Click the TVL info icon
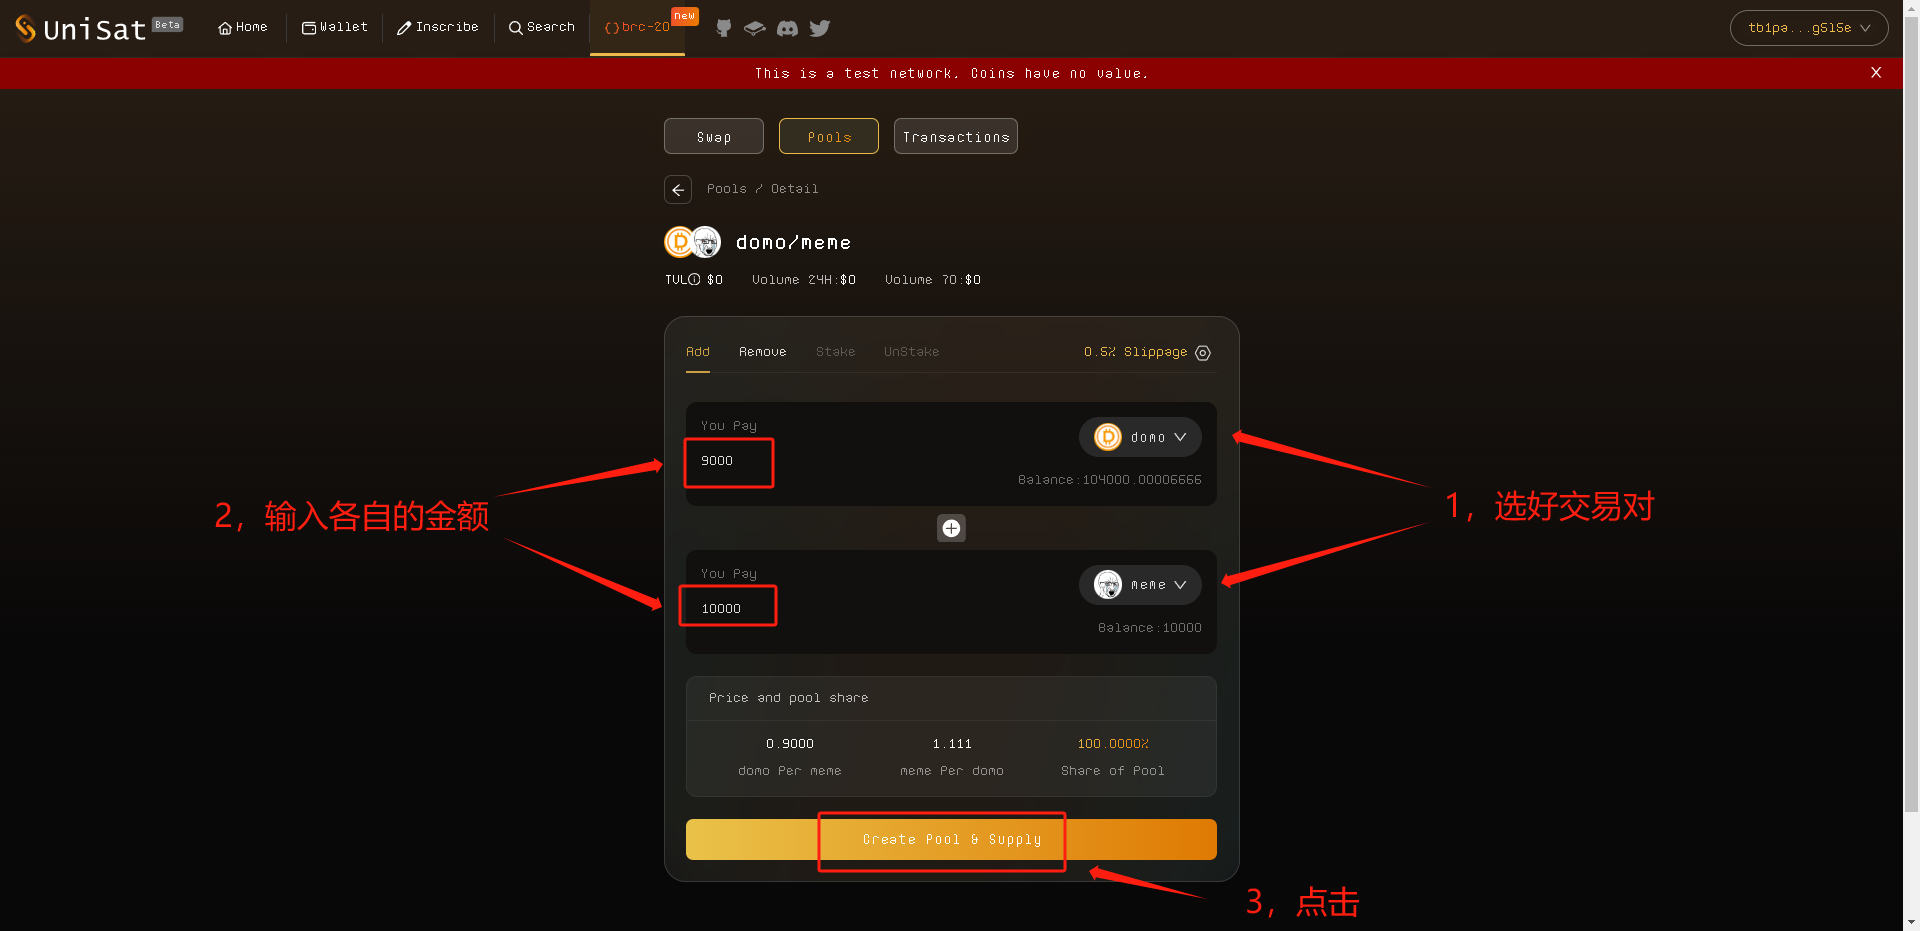The width and height of the screenshot is (1920, 931). (694, 280)
